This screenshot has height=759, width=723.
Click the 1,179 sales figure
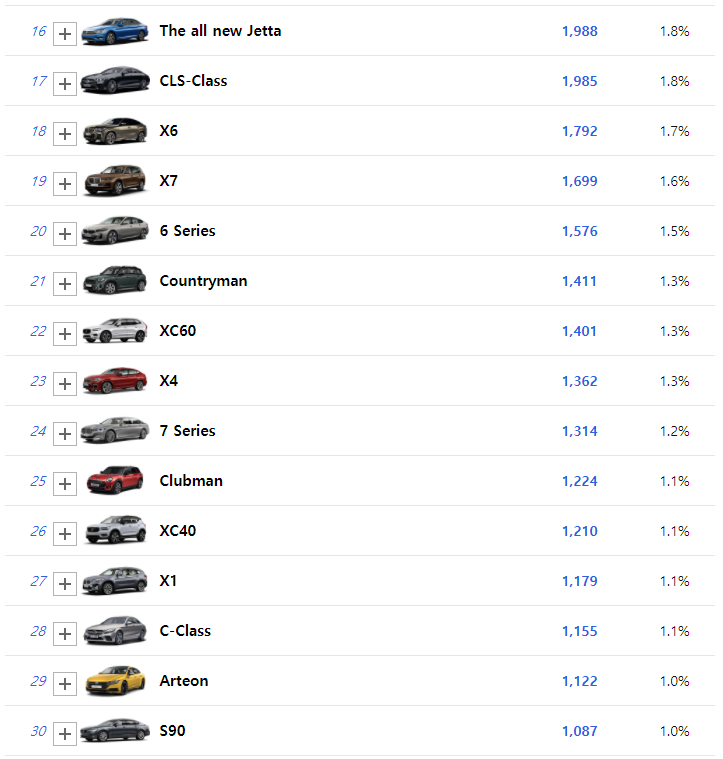(x=580, y=581)
